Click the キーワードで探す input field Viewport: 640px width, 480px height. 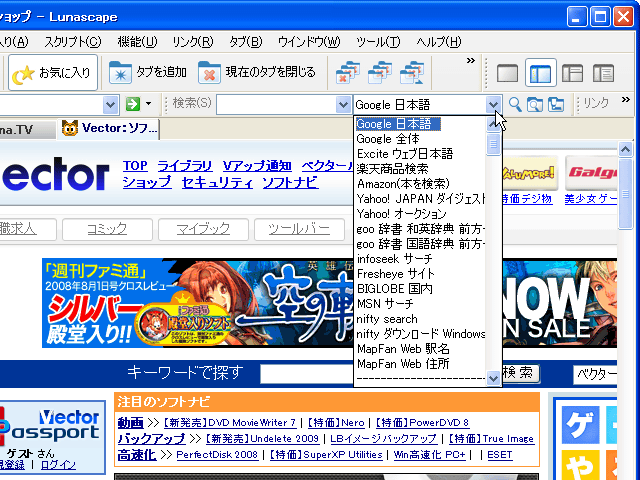click(x=307, y=374)
